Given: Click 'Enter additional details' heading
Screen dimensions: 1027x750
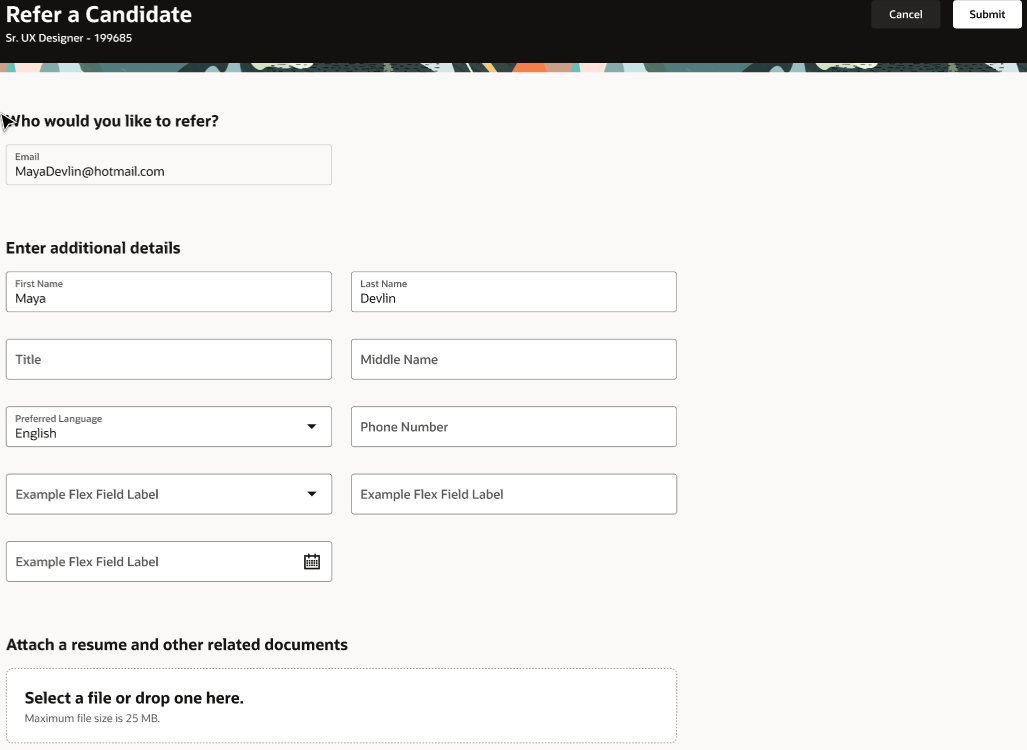Looking at the screenshot, I should coord(93,248).
